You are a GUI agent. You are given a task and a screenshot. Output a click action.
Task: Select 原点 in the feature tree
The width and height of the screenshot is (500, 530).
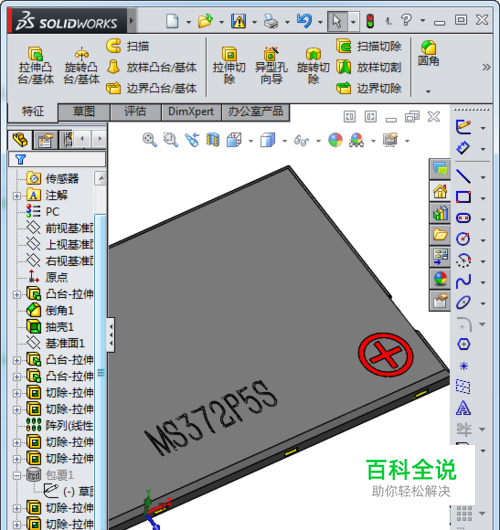click(x=48, y=277)
